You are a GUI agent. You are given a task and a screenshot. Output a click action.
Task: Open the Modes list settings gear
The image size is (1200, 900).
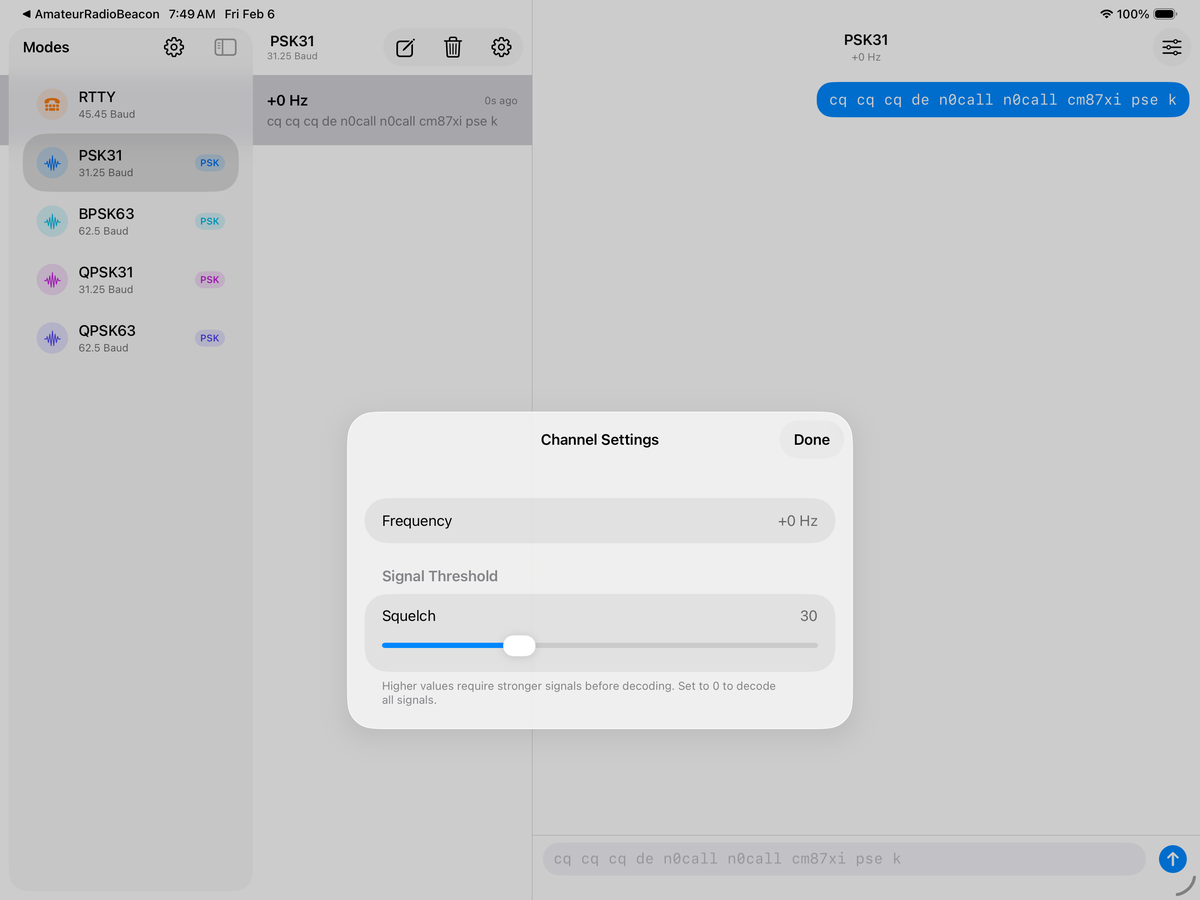pyautogui.click(x=173, y=47)
